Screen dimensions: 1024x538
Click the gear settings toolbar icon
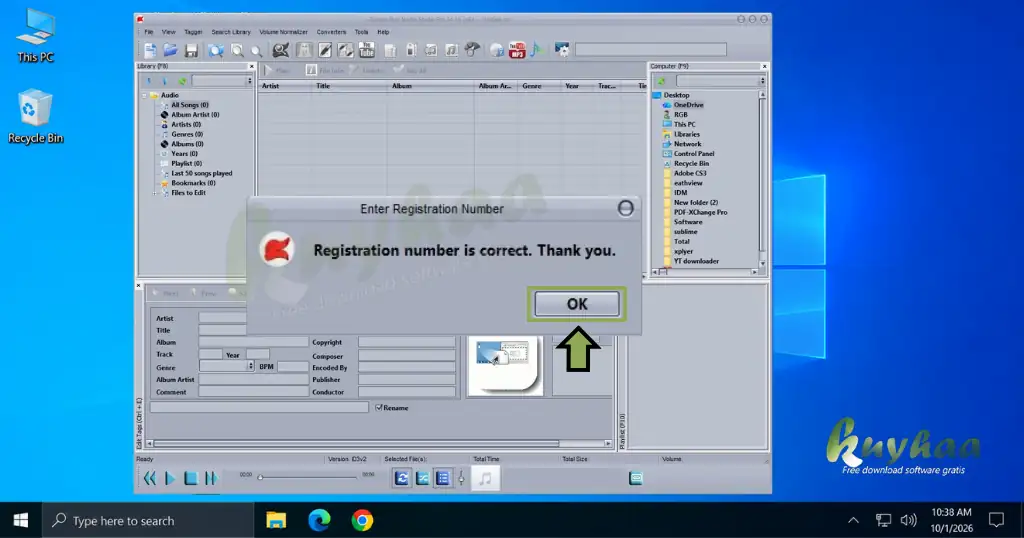tap(562, 50)
